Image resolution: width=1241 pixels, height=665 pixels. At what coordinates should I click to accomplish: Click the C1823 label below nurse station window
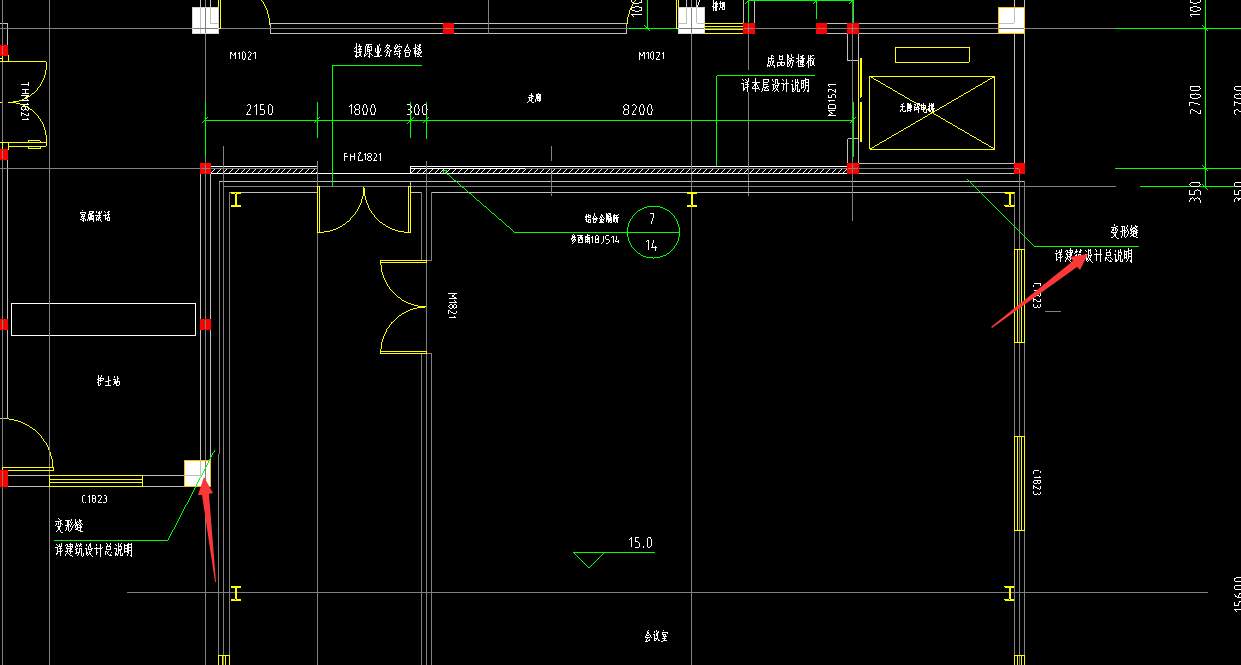tap(94, 497)
